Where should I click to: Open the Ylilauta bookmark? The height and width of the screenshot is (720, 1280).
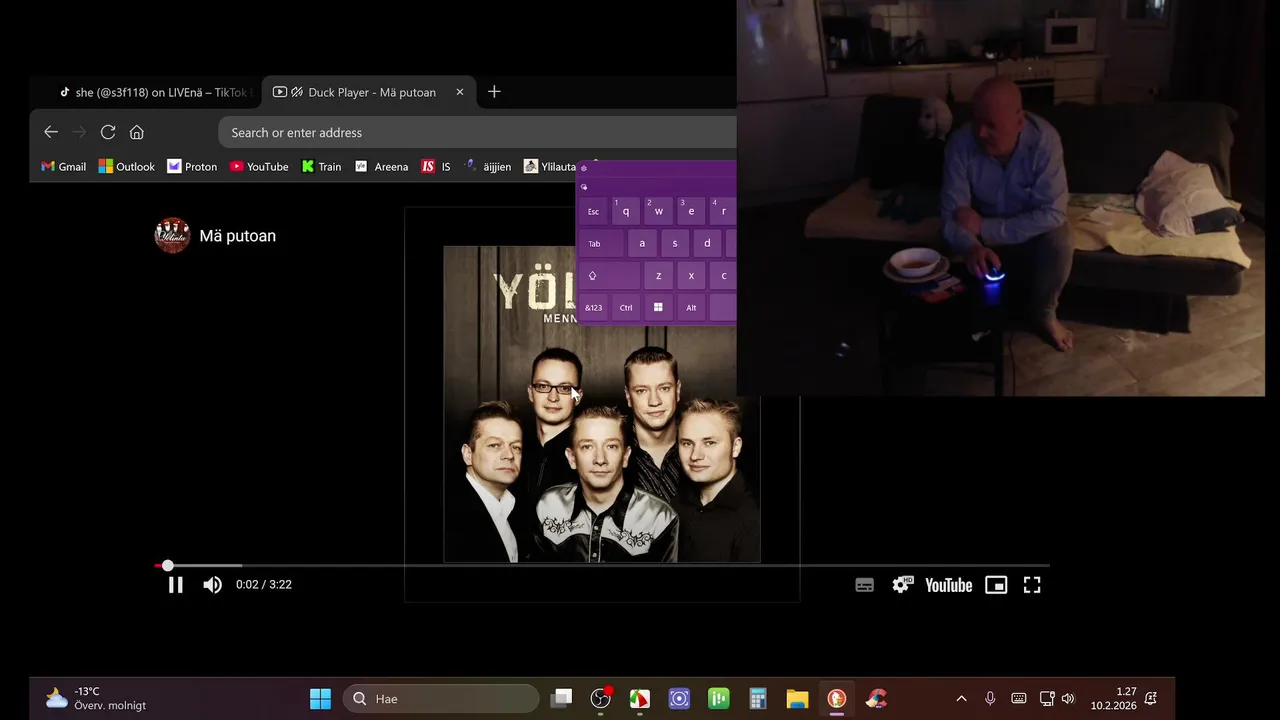point(551,167)
